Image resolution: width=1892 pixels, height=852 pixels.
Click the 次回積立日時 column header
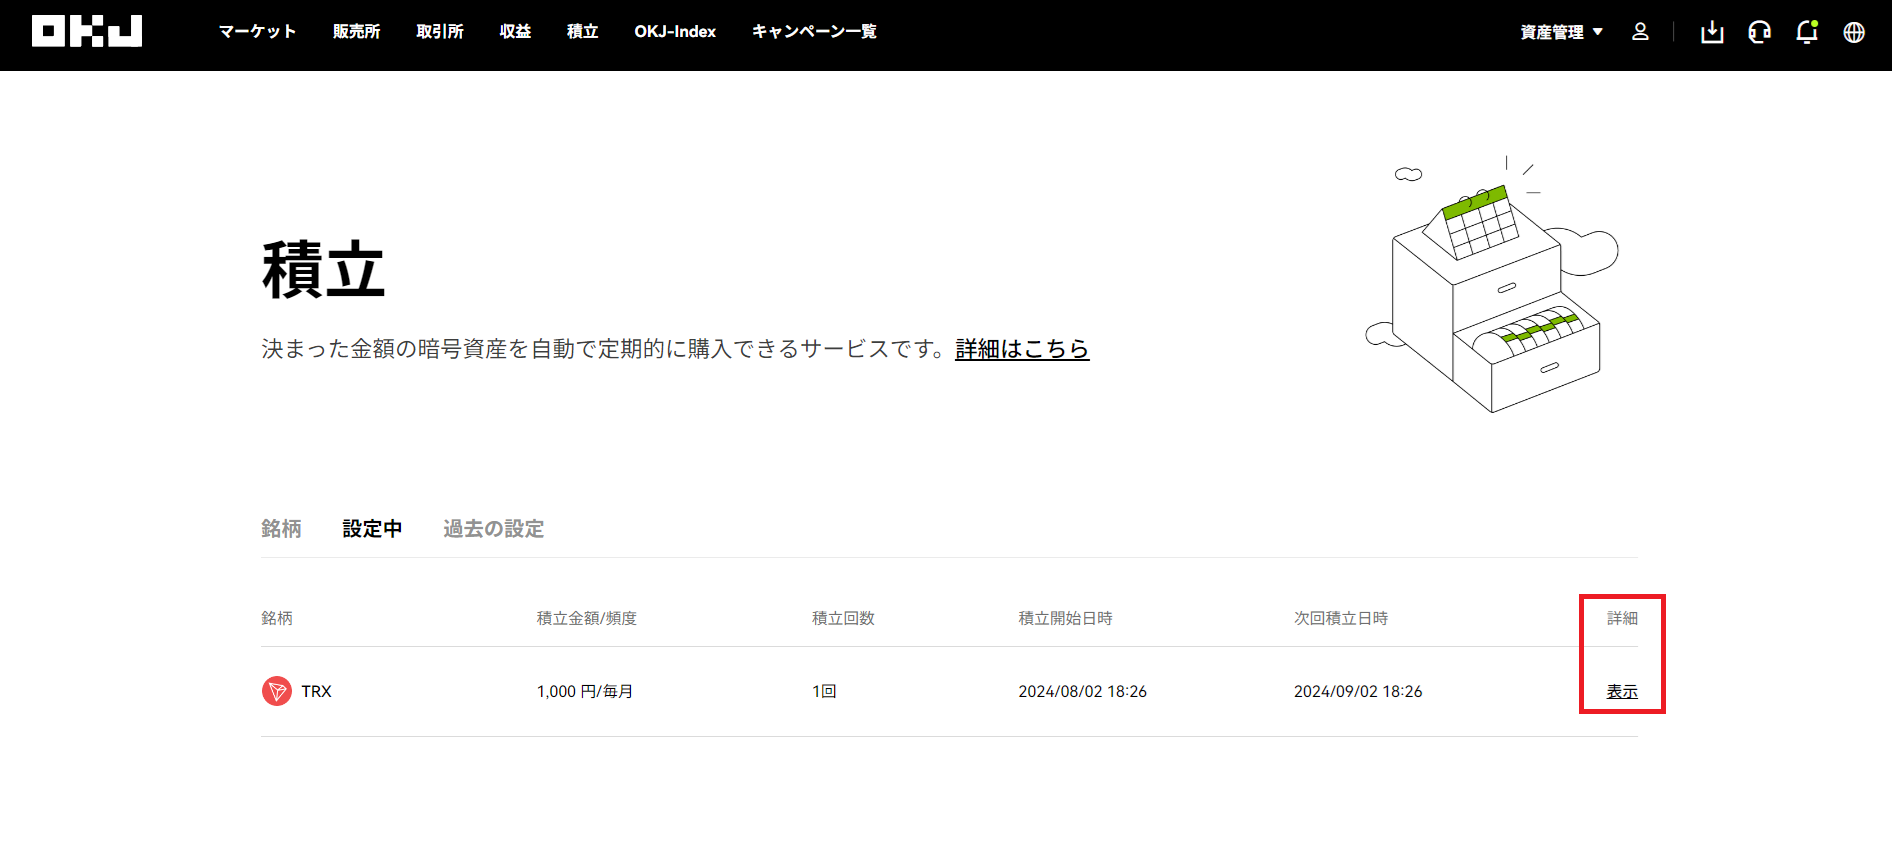1341,618
